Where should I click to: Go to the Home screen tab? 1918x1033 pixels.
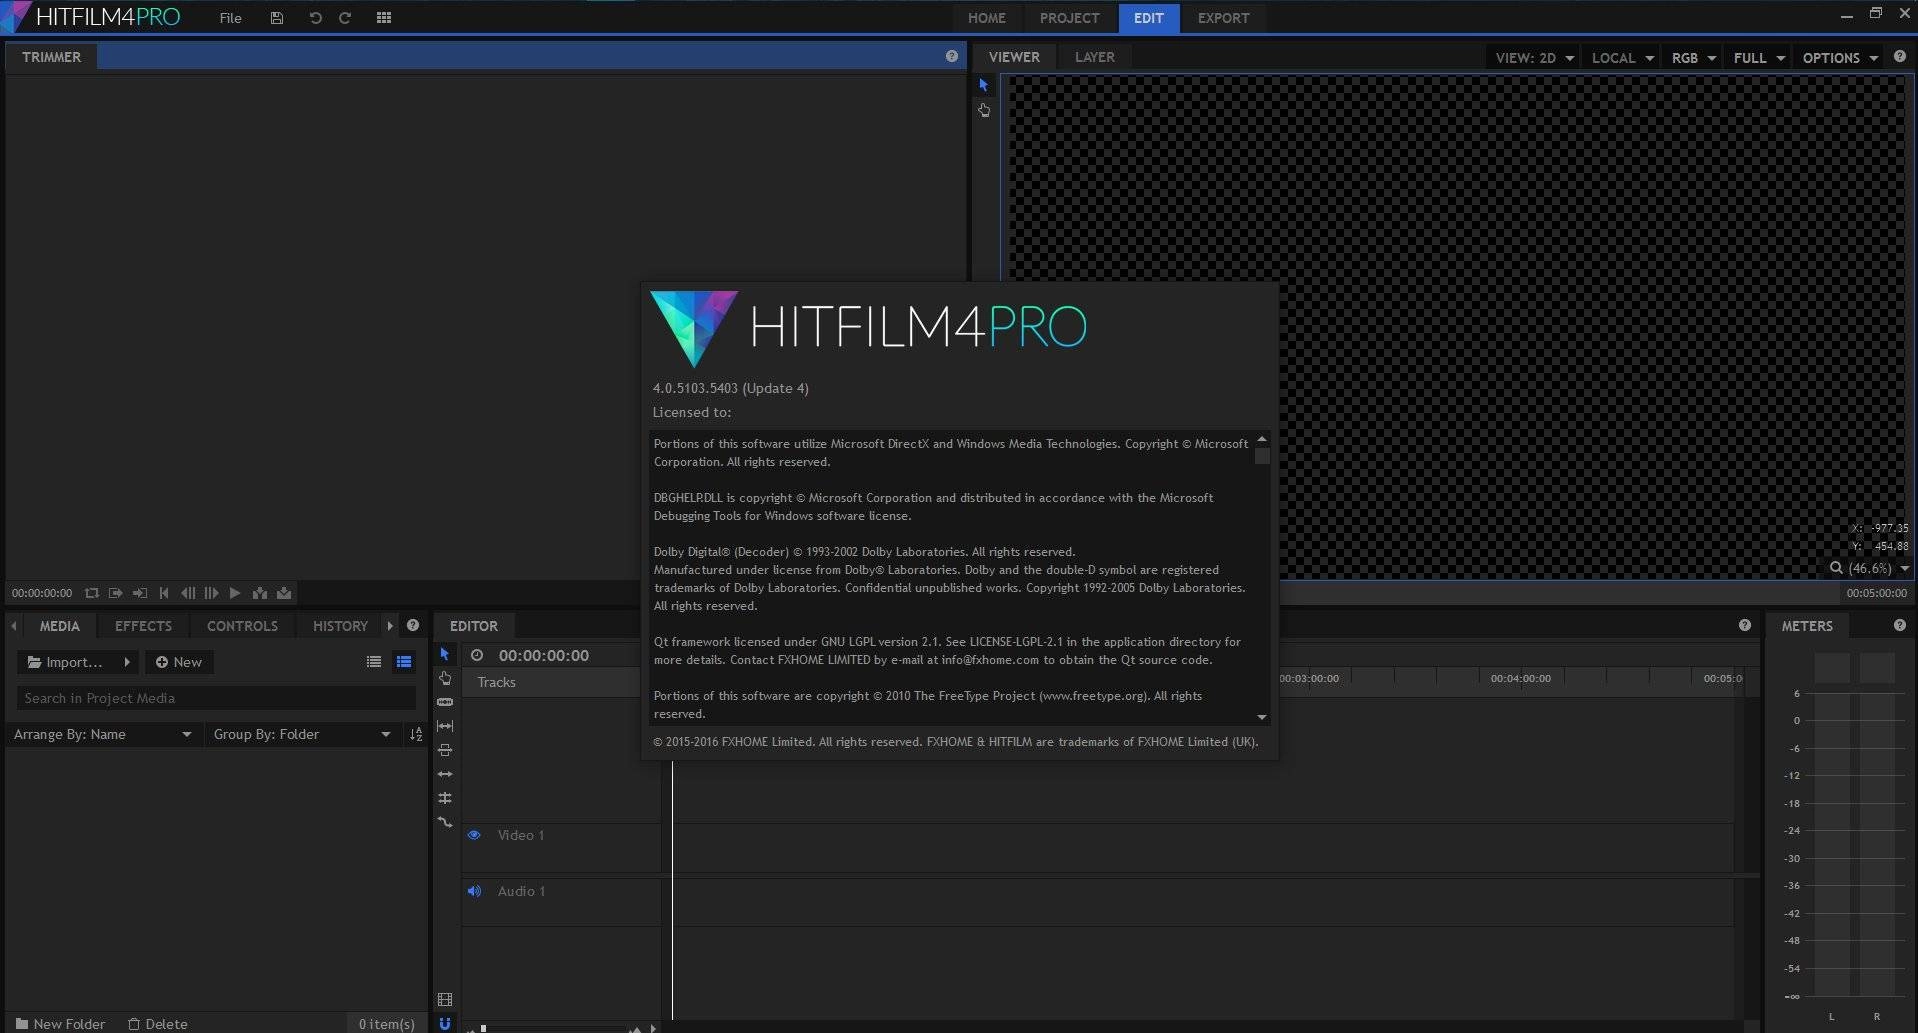986,18
